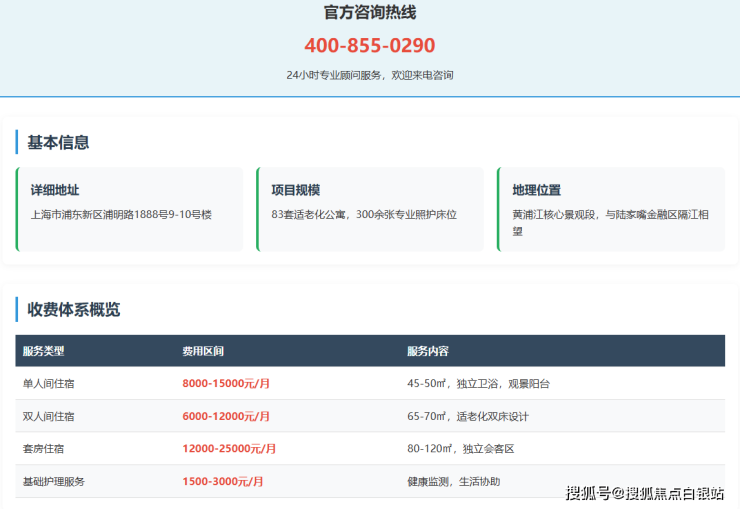Select the 收费体系概览 section heading
This screenshot has height=509, width=740.
73,310
